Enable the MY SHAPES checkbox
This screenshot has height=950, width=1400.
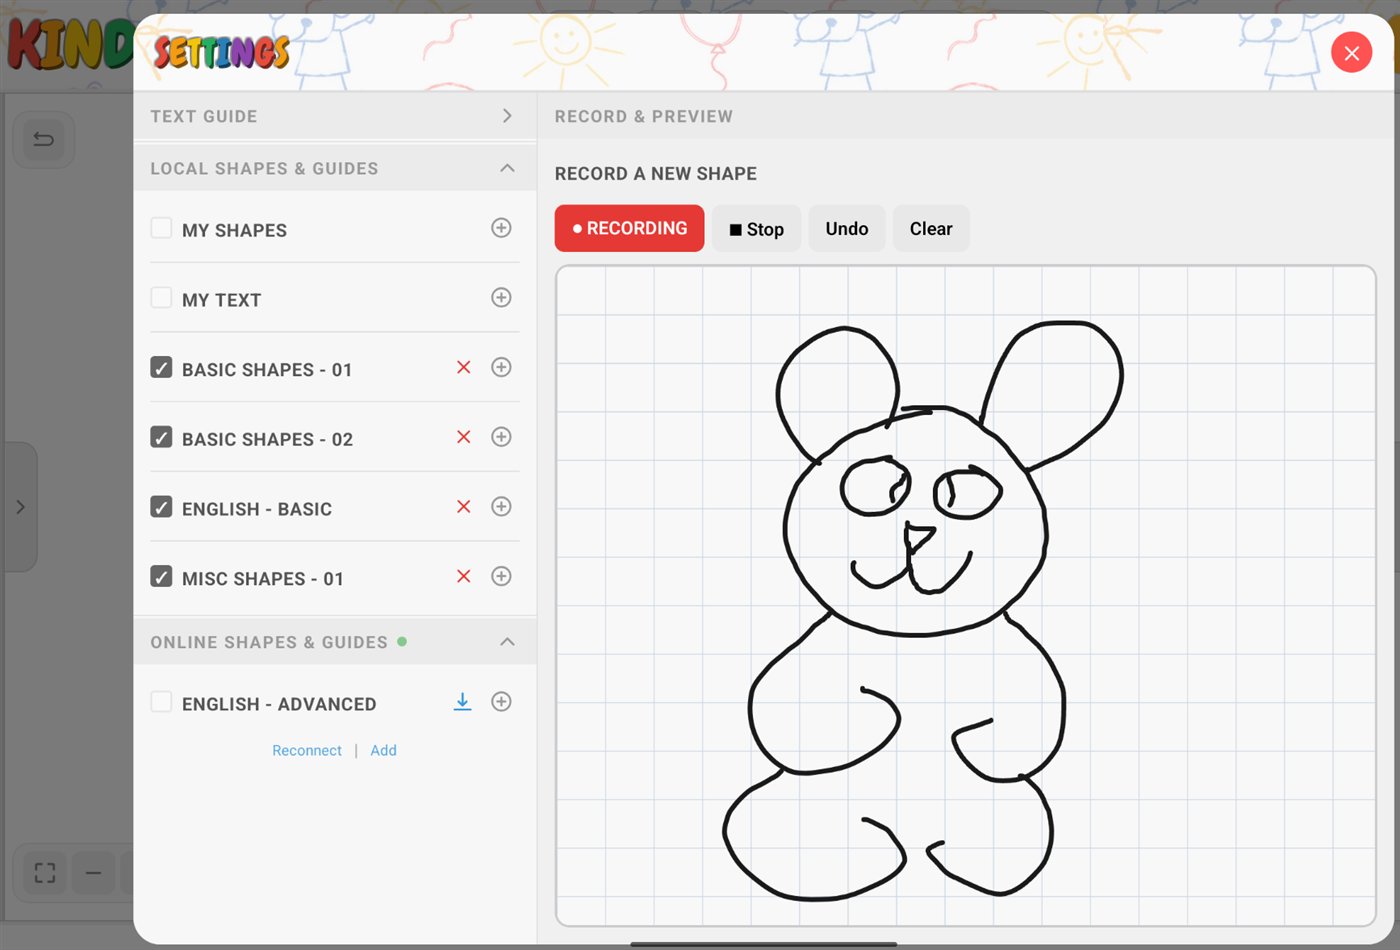pyautogui.click(x=161, y=228)
